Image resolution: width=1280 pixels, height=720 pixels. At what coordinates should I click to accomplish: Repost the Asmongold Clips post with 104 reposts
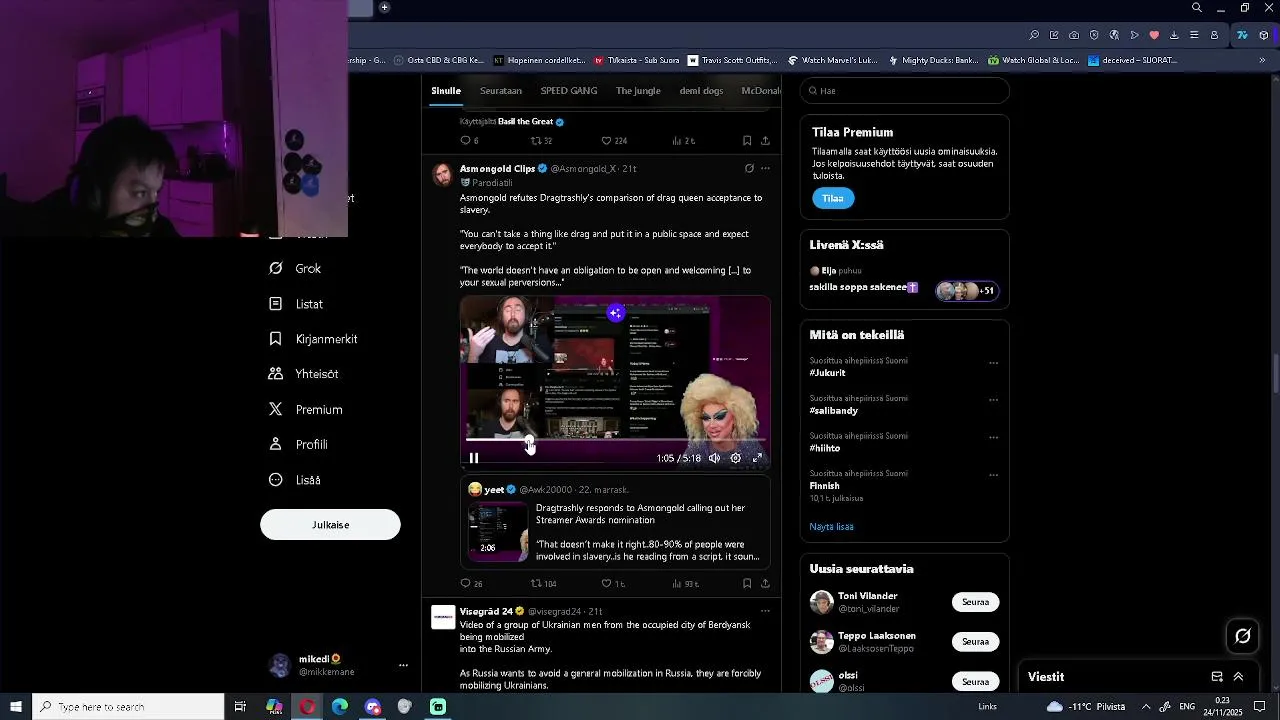click(x=543, y=583)
